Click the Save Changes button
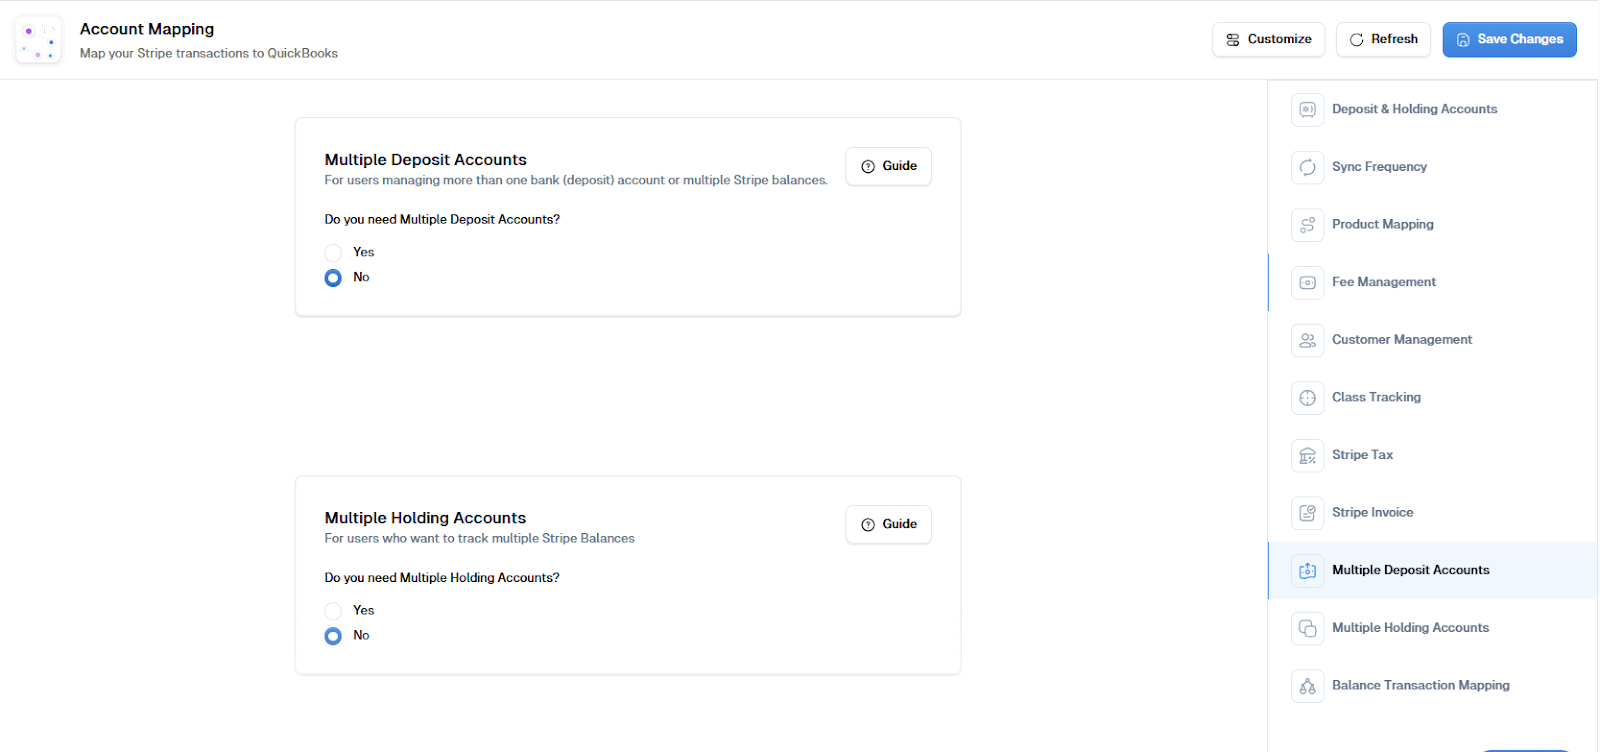The width and height of the screenshot is (1600, 752). coord(1509,40)
